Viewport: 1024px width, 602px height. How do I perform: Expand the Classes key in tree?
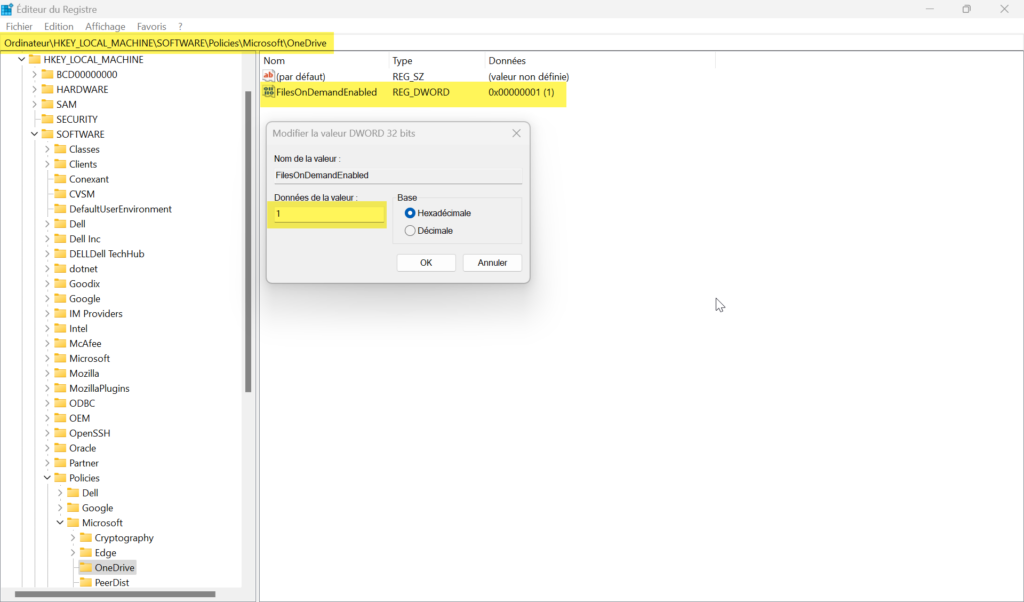click(47, 149)
